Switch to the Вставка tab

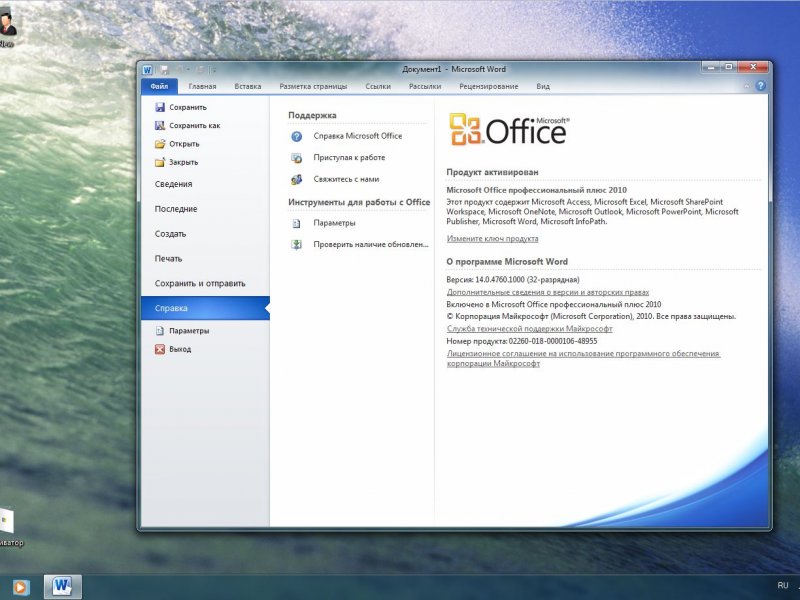pyautogui.click(x=248, y=86)
